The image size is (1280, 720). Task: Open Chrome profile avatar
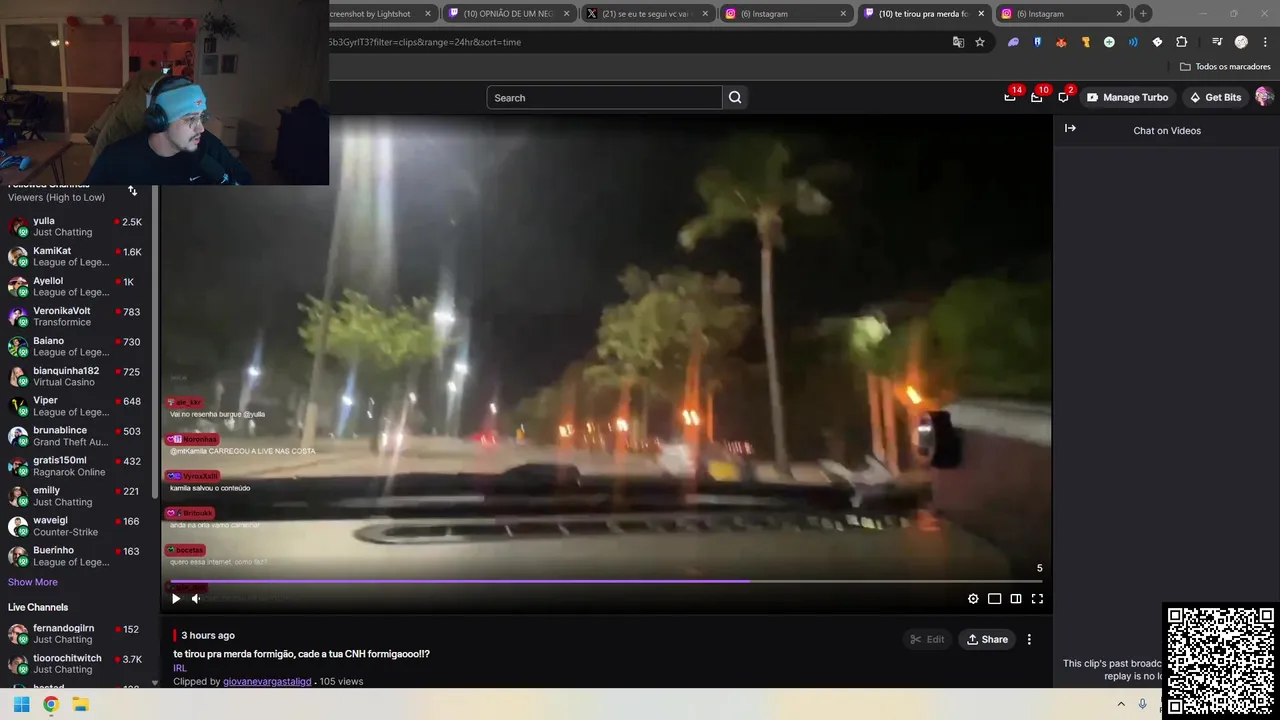1241,42
